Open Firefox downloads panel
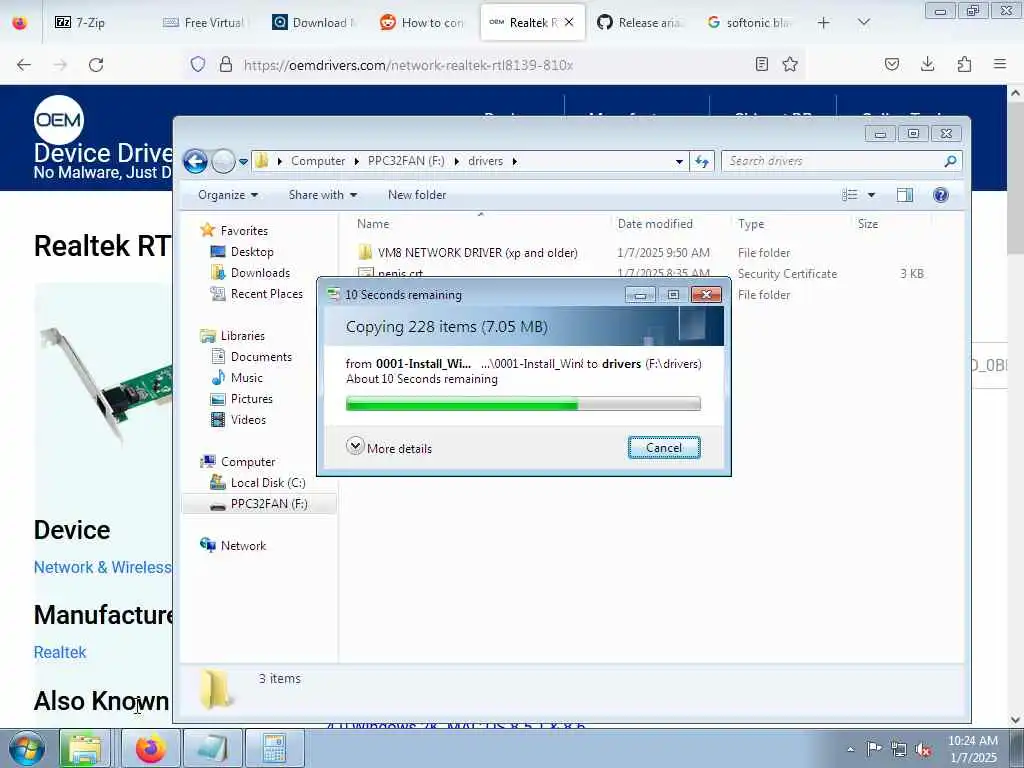 (927, 64)
